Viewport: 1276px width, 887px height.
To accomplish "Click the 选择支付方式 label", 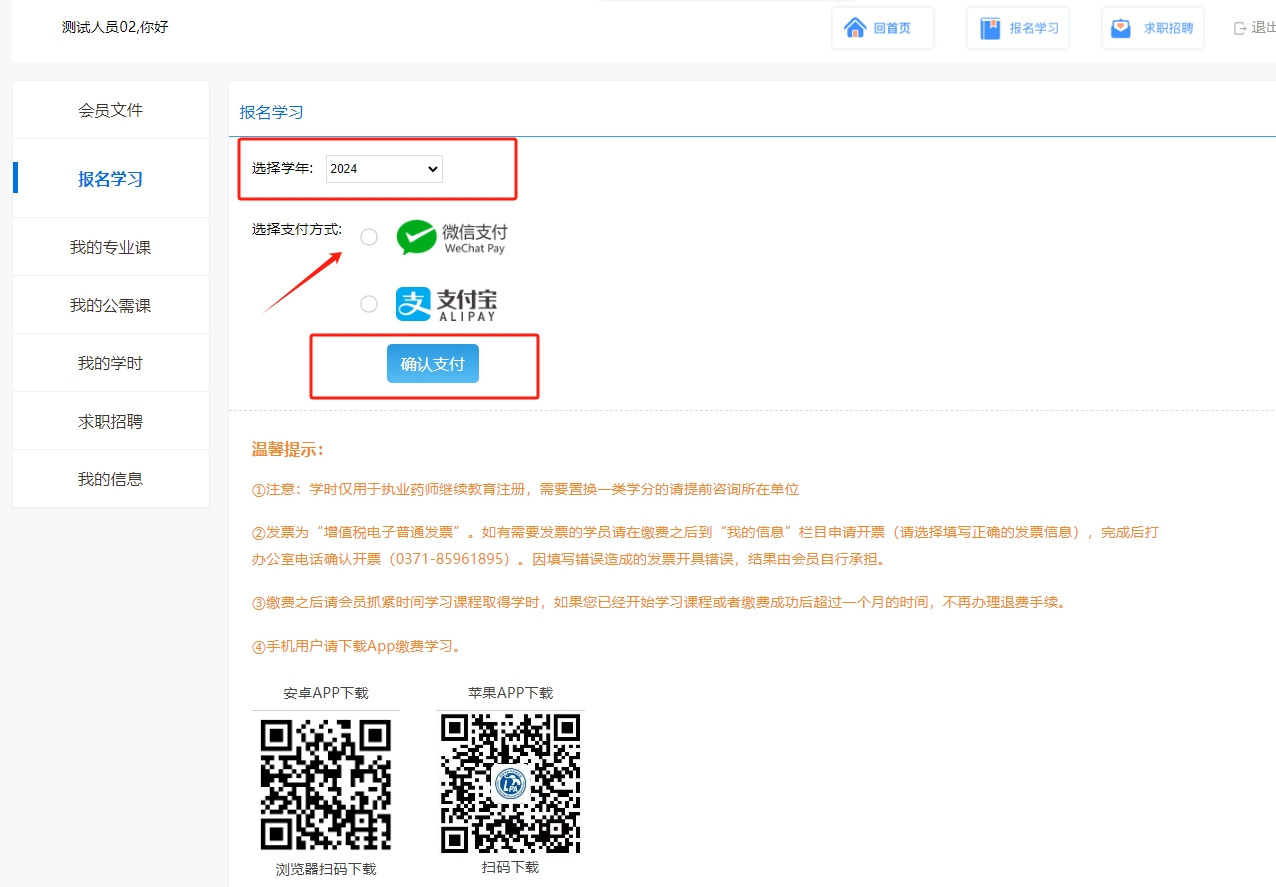I will pos(297,229).
